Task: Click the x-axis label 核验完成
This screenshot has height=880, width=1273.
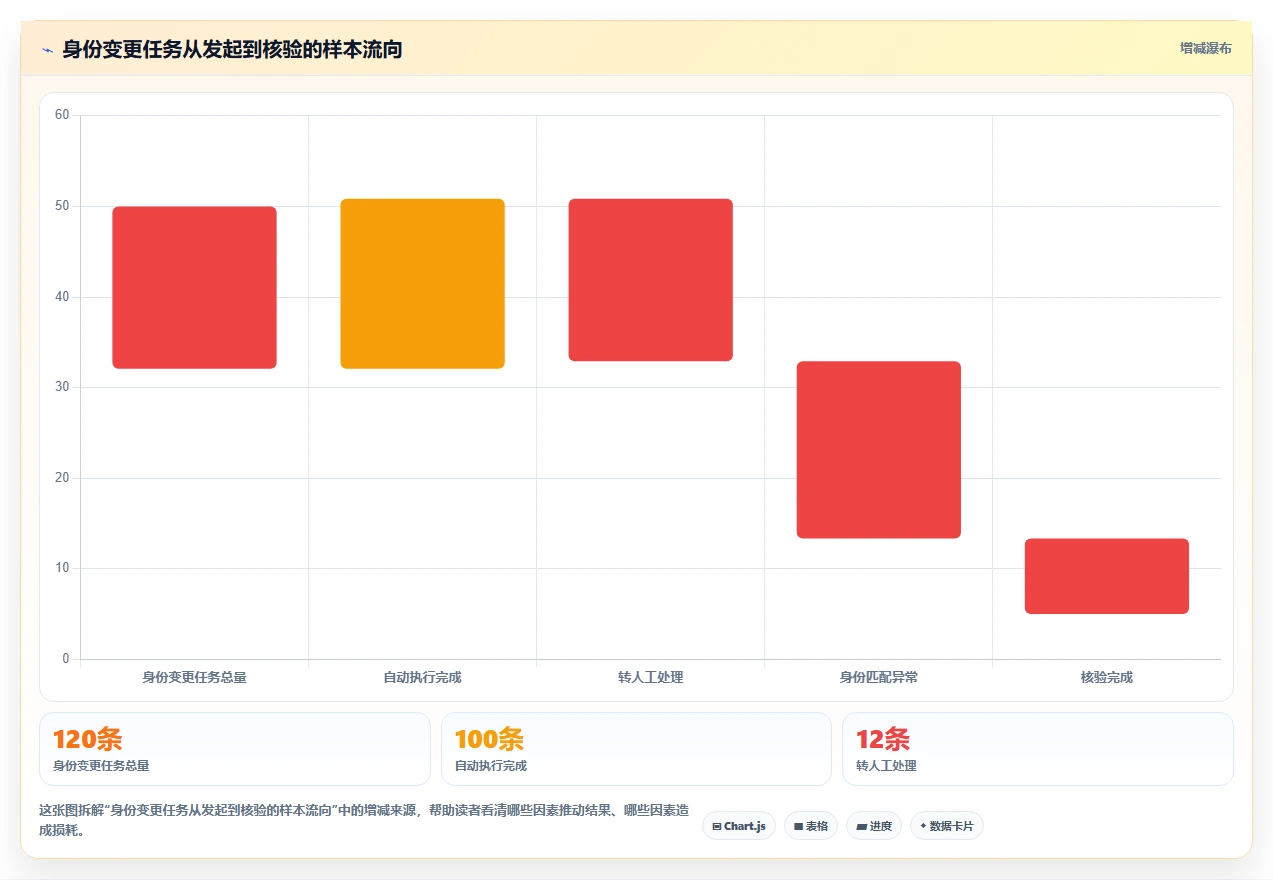Action: tap(1107, 677)
